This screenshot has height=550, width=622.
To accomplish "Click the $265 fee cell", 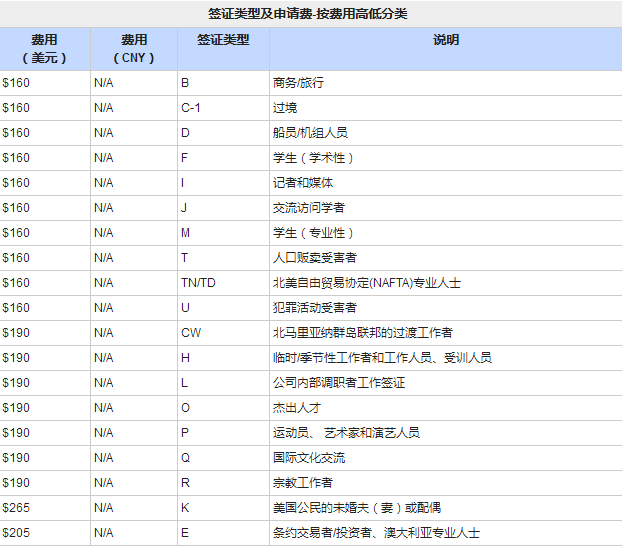I will click(17, 508).
